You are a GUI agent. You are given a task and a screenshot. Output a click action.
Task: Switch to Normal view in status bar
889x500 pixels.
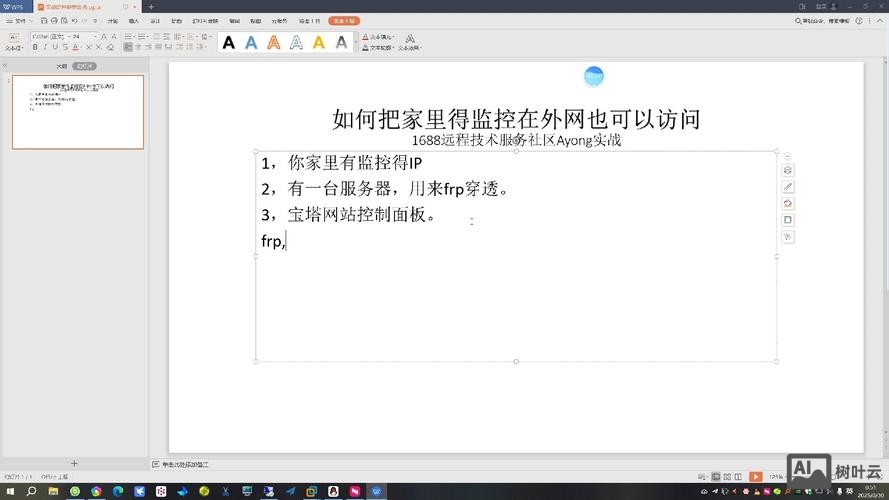[x=716, y=477]
